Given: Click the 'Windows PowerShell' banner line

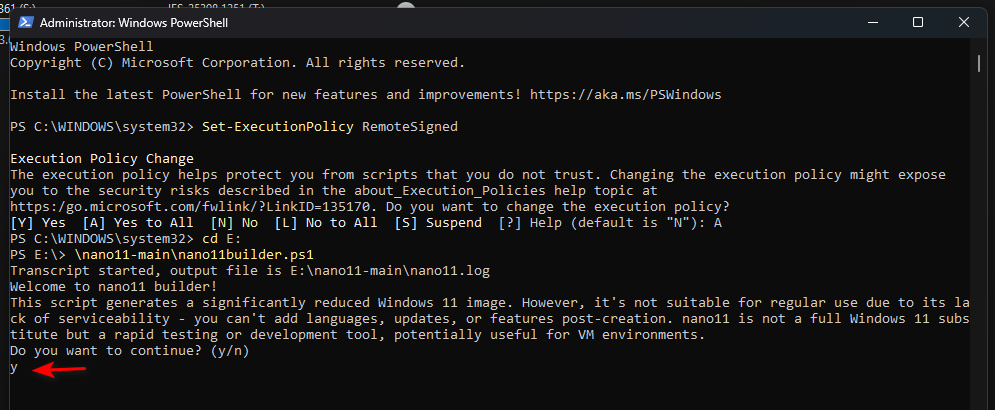Looking at the screenshot, I should (x=82, y=47).
